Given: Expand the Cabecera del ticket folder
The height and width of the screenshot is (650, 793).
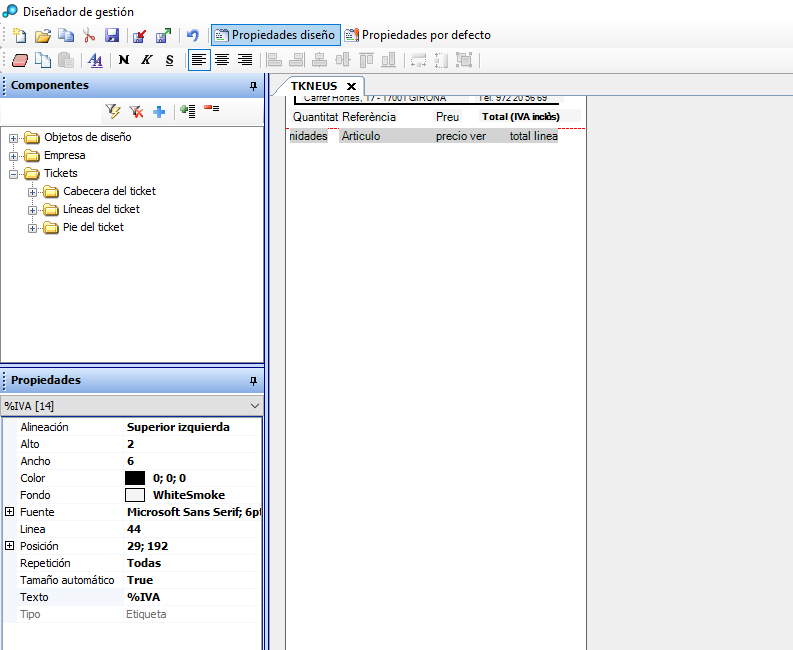Looking at the screenshot, I should click(33, 192).
